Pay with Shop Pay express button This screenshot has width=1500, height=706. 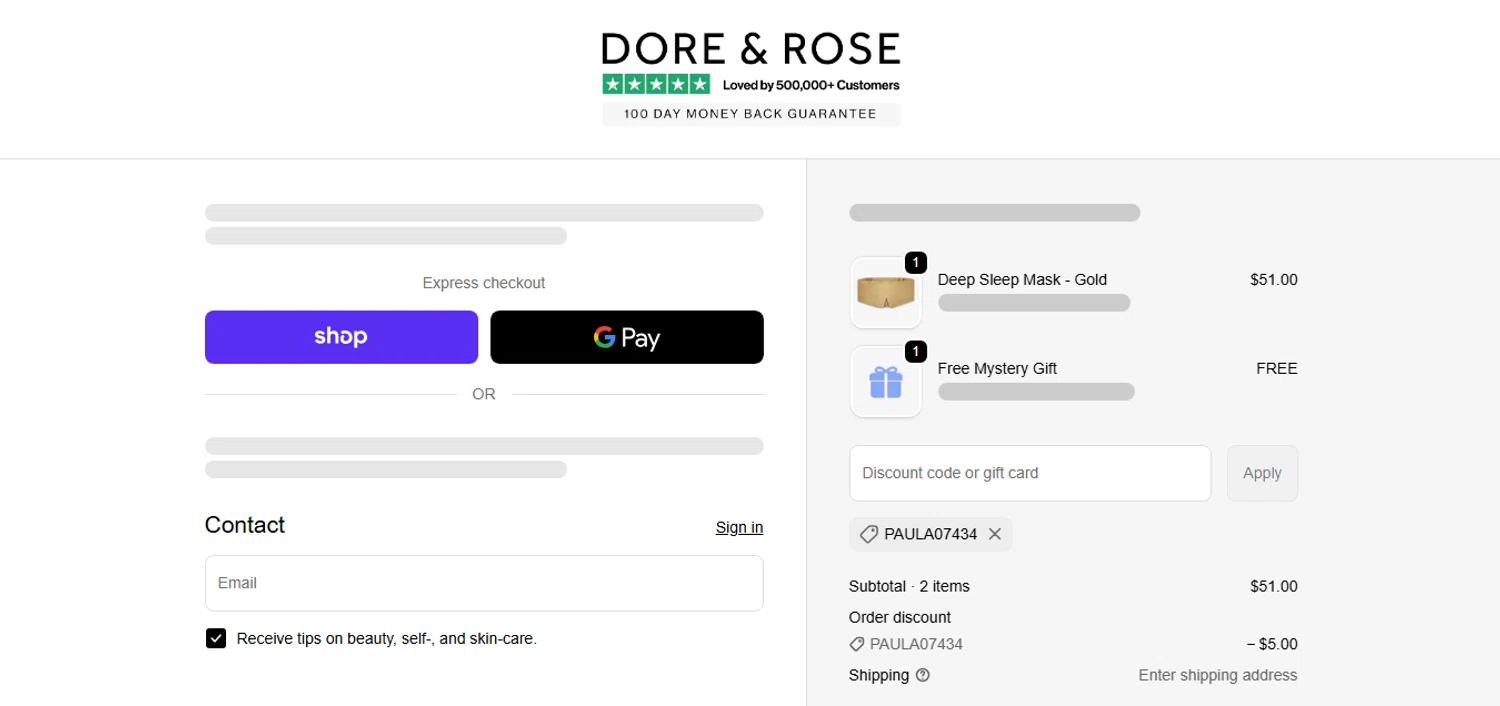tap(341, 337)
